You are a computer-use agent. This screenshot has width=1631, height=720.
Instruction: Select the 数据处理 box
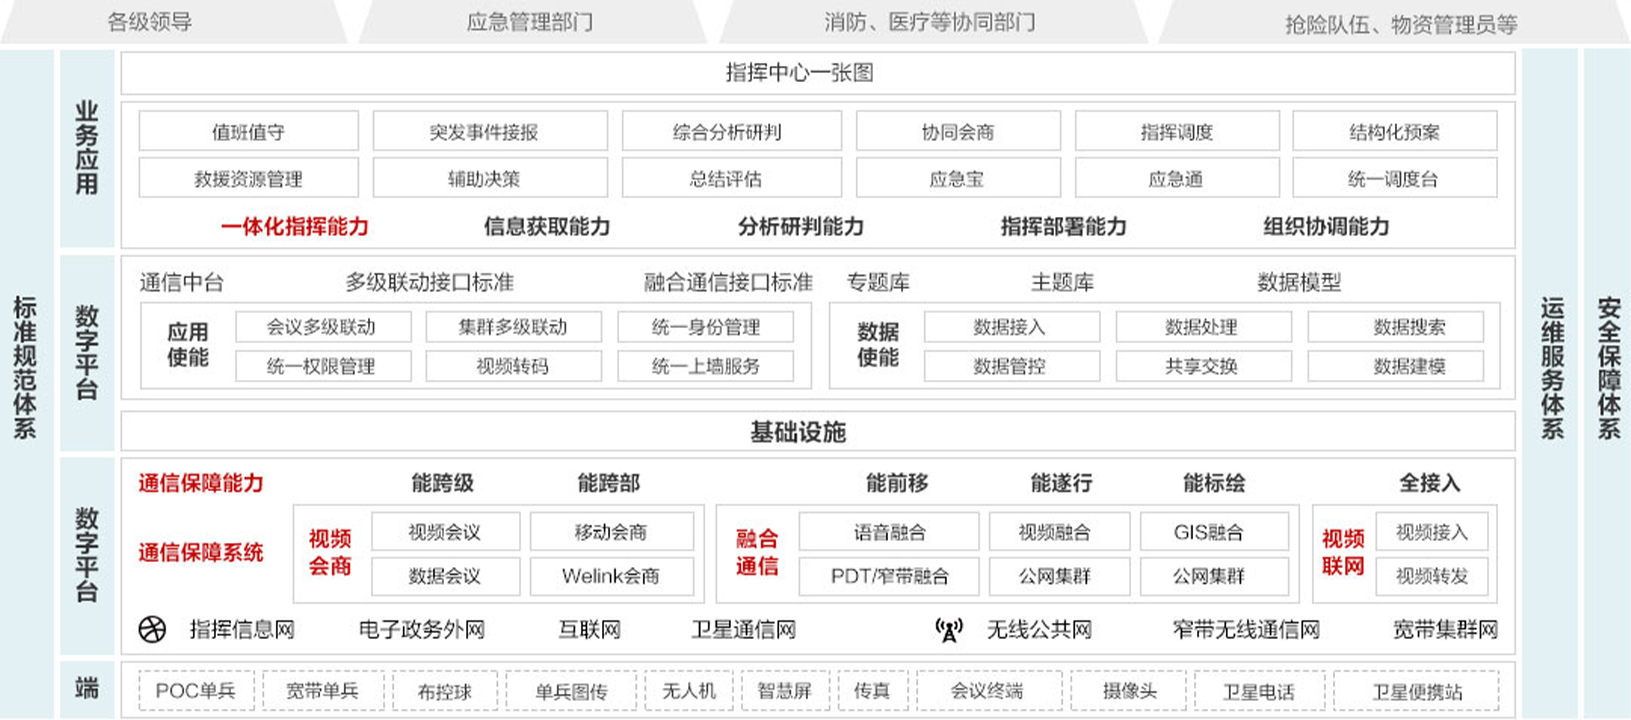[1203, 327]
